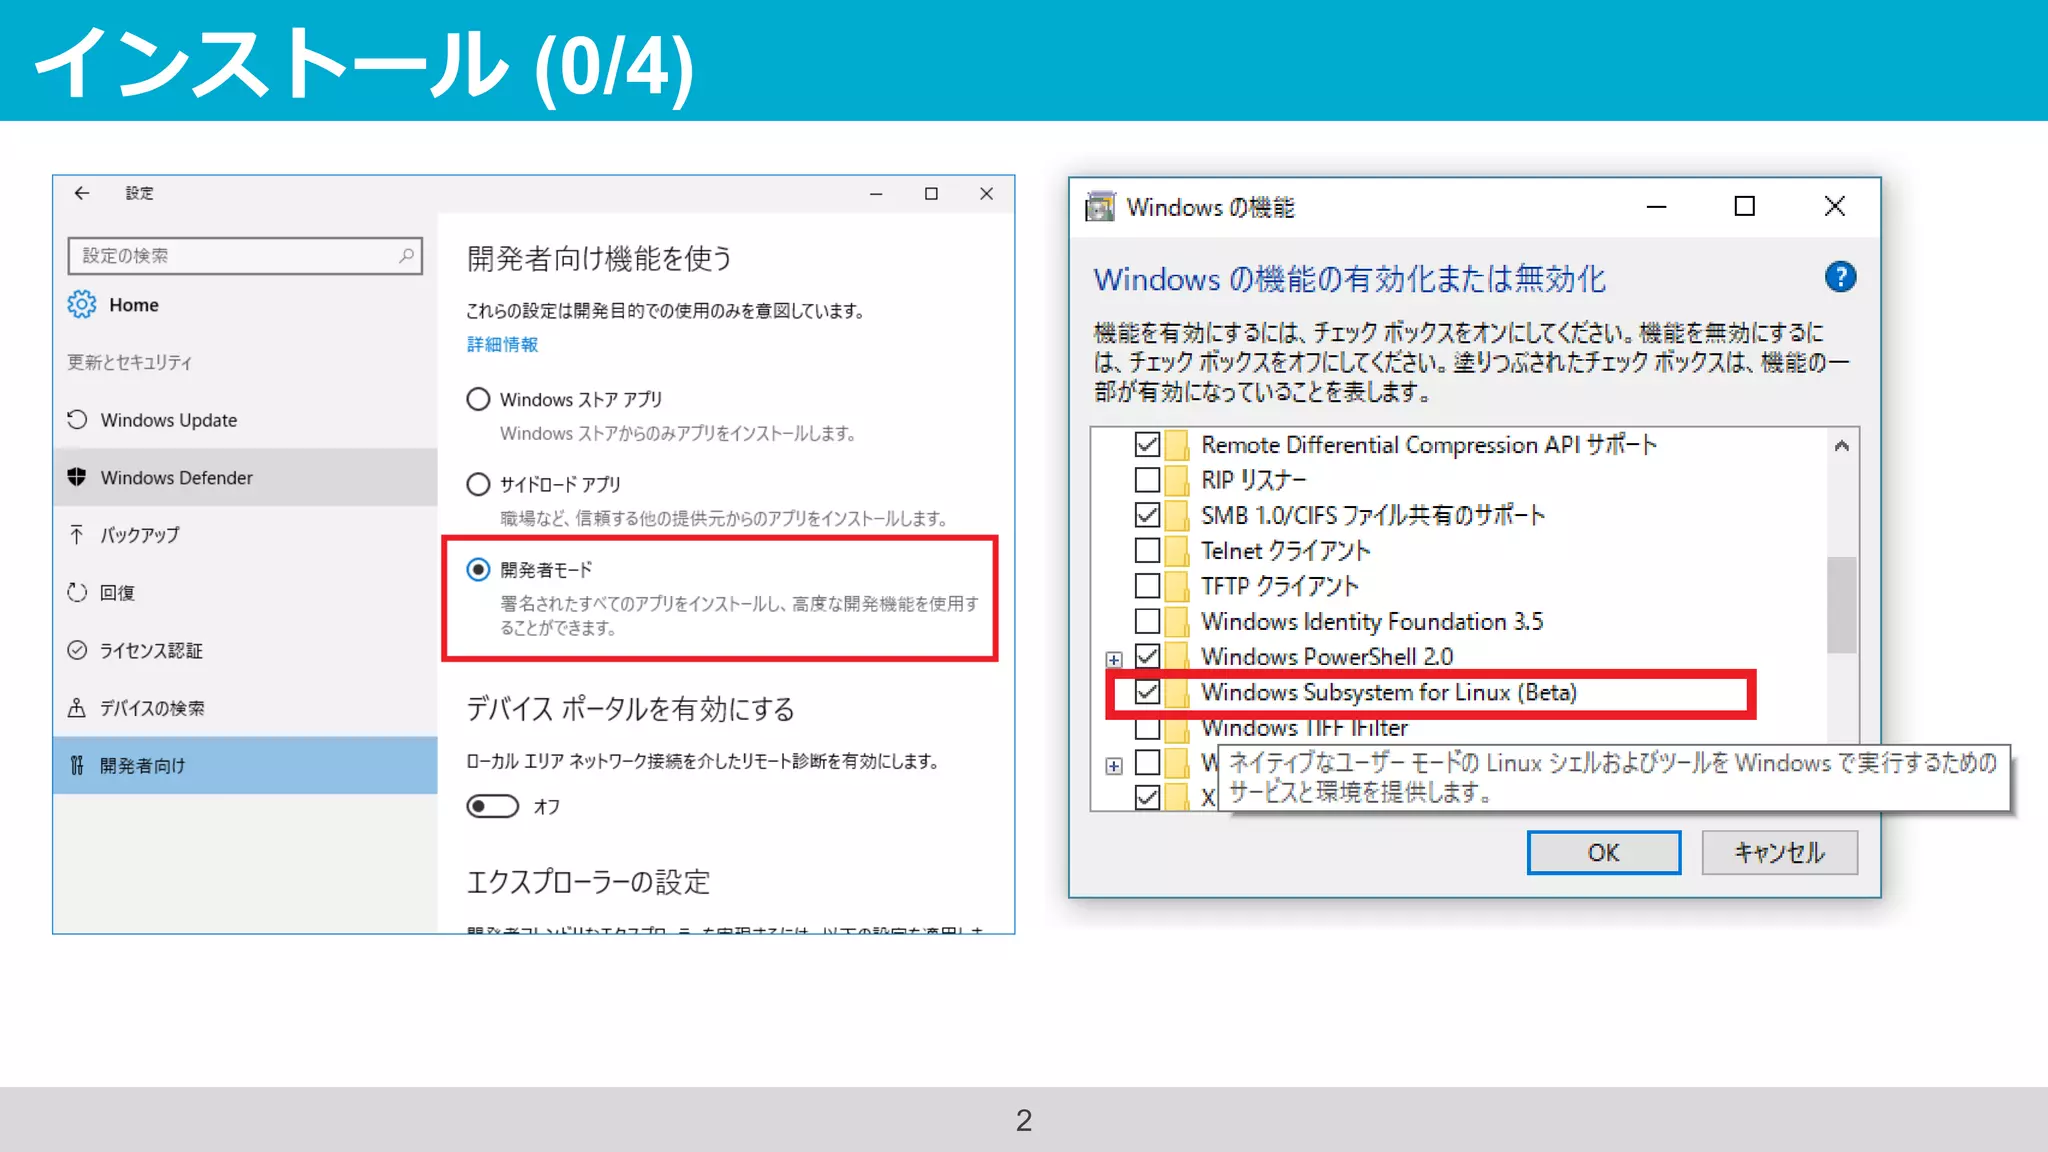
Task: Open デバイスの検索 settings page
Action: tap(245, 708)
